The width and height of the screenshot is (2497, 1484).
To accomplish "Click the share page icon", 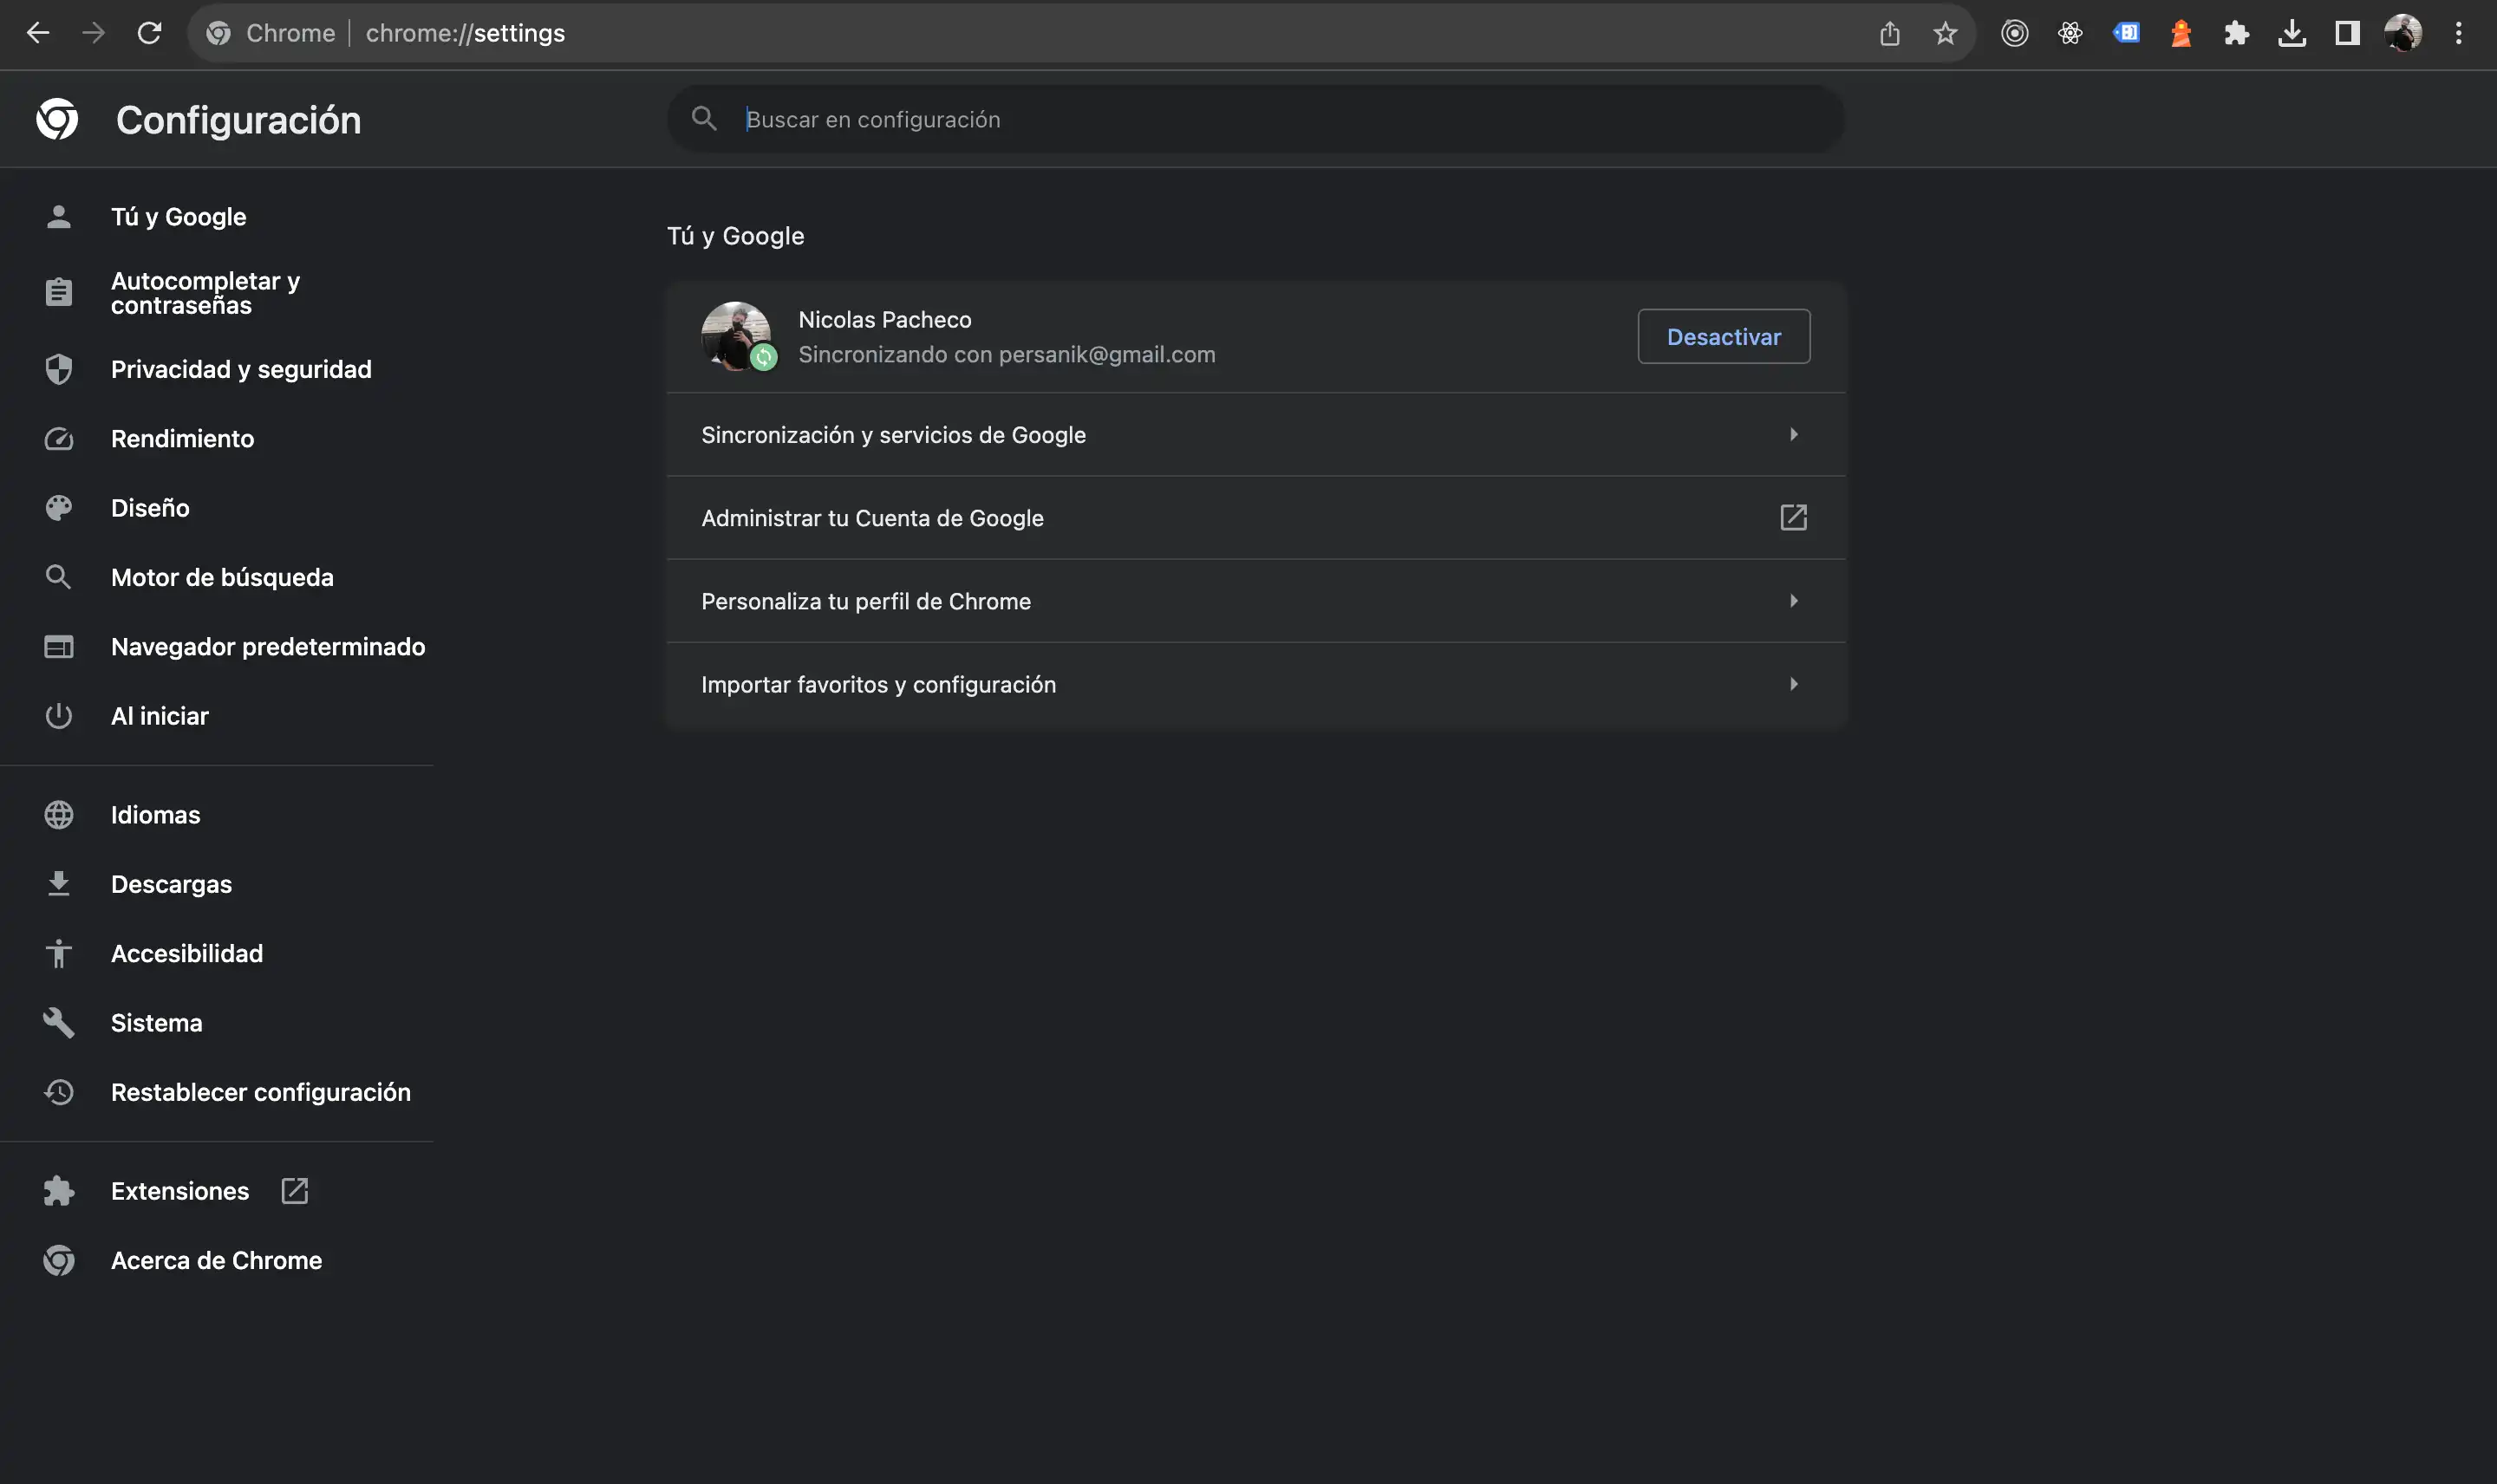I will [x=1889, y=33].
